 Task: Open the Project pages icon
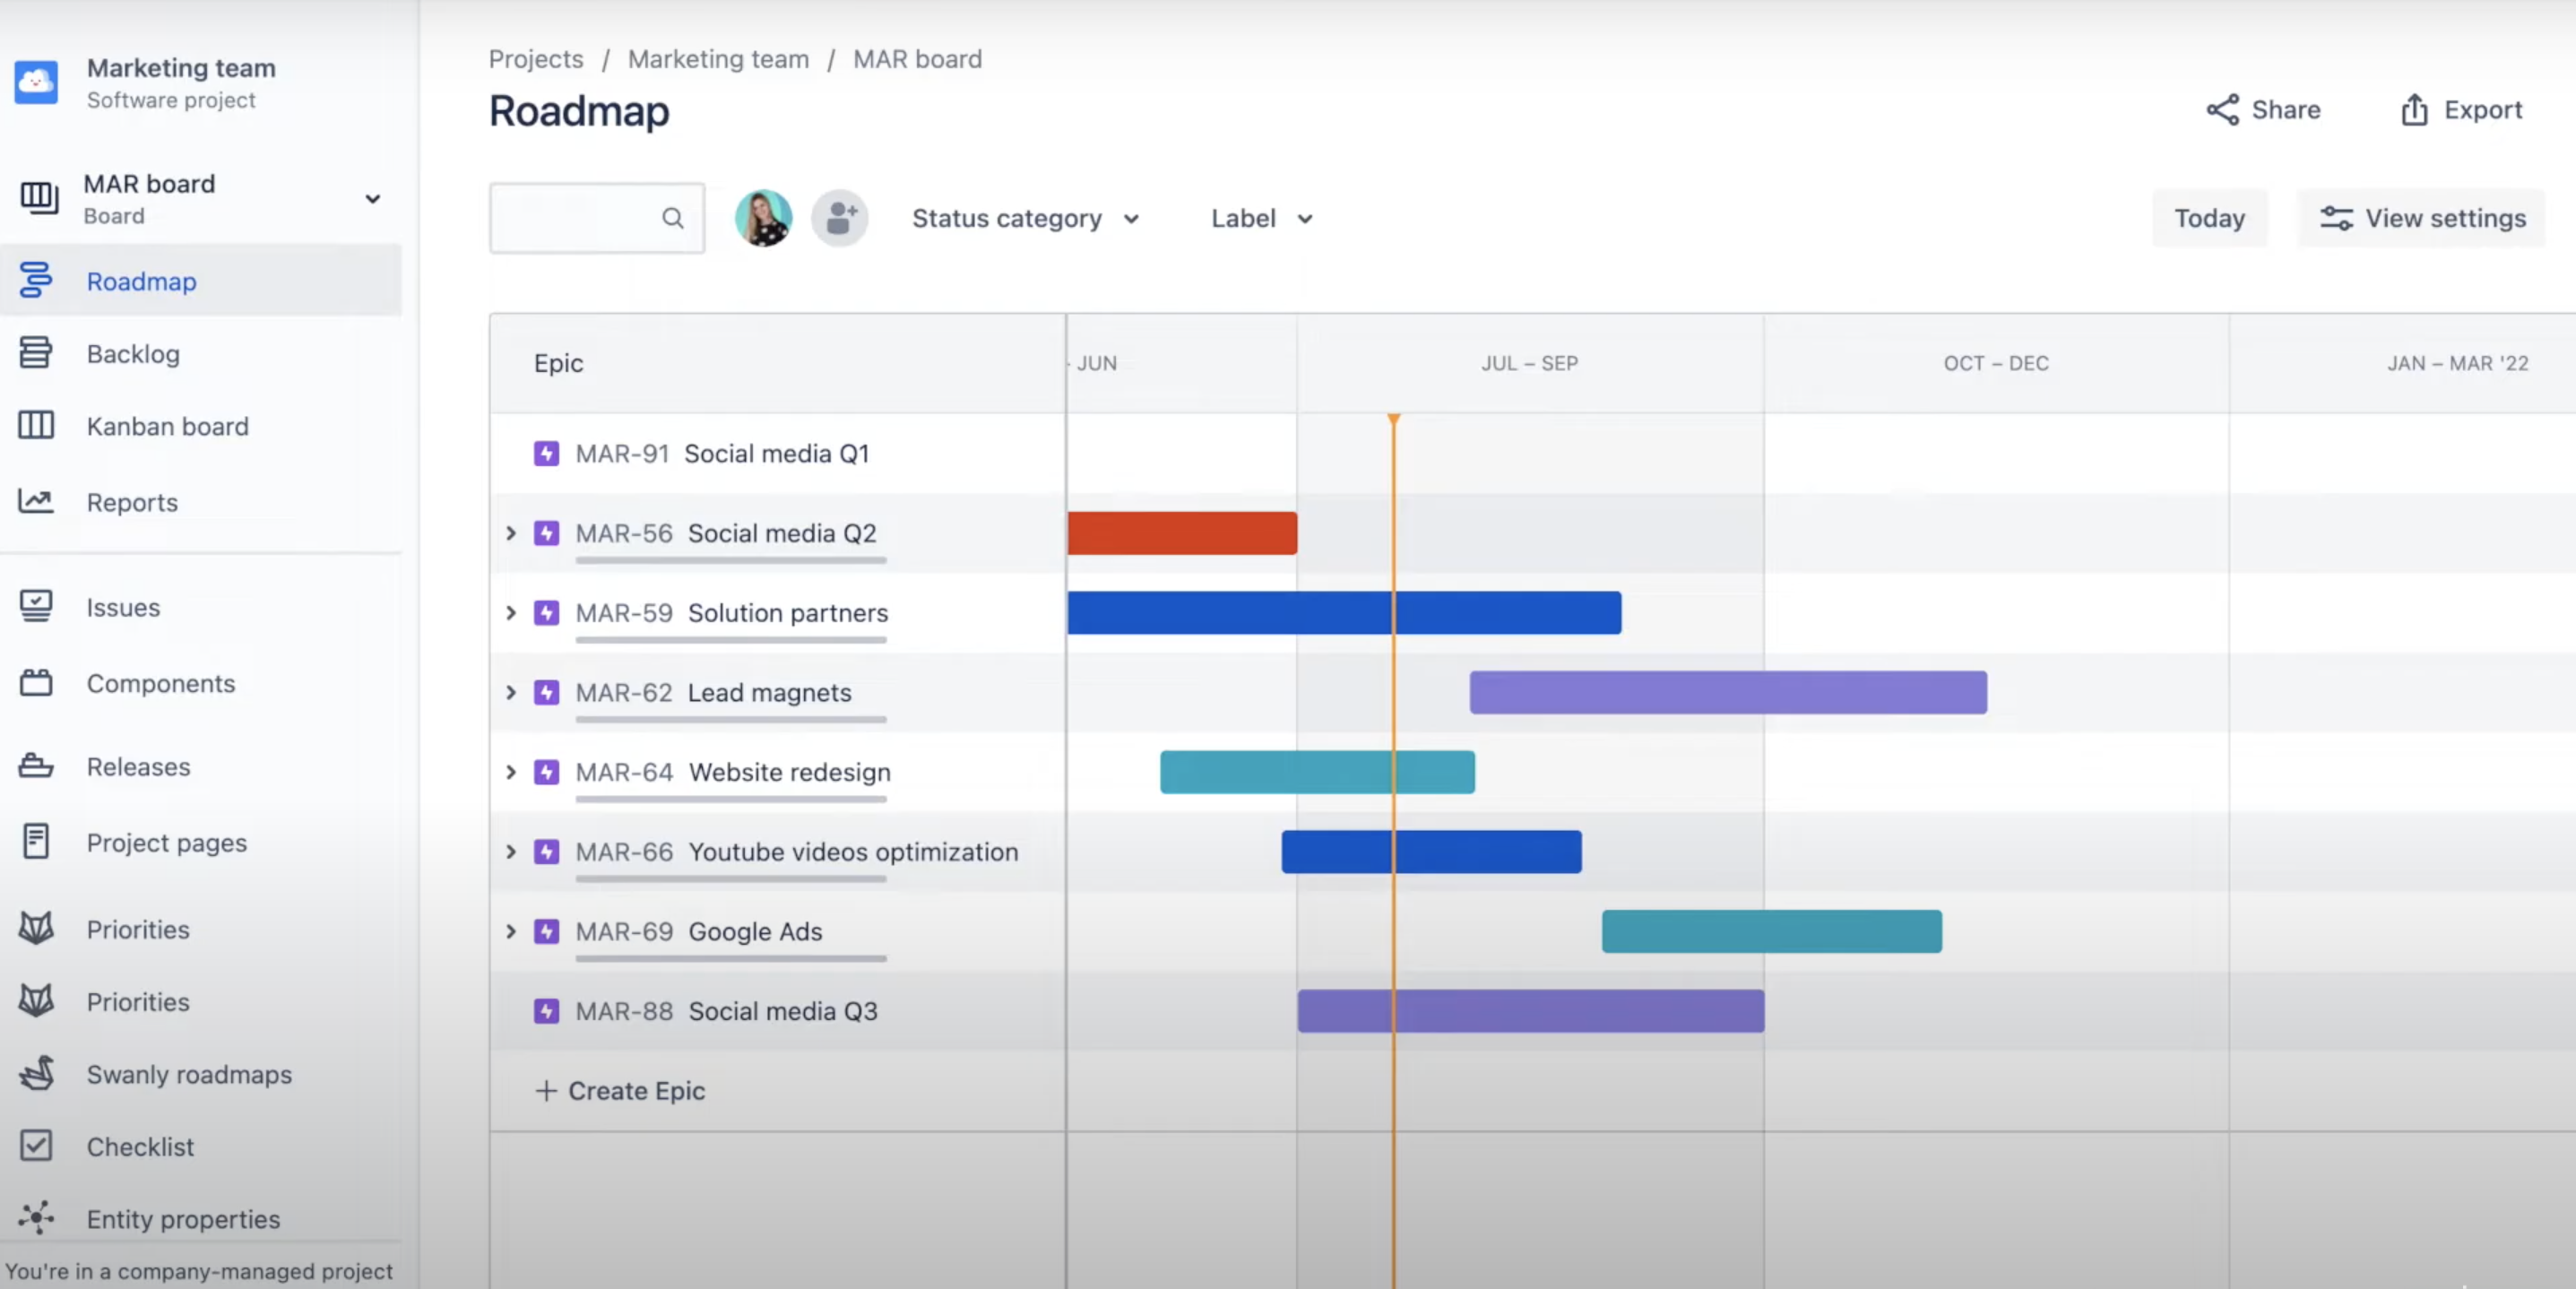tap(36, 842)
